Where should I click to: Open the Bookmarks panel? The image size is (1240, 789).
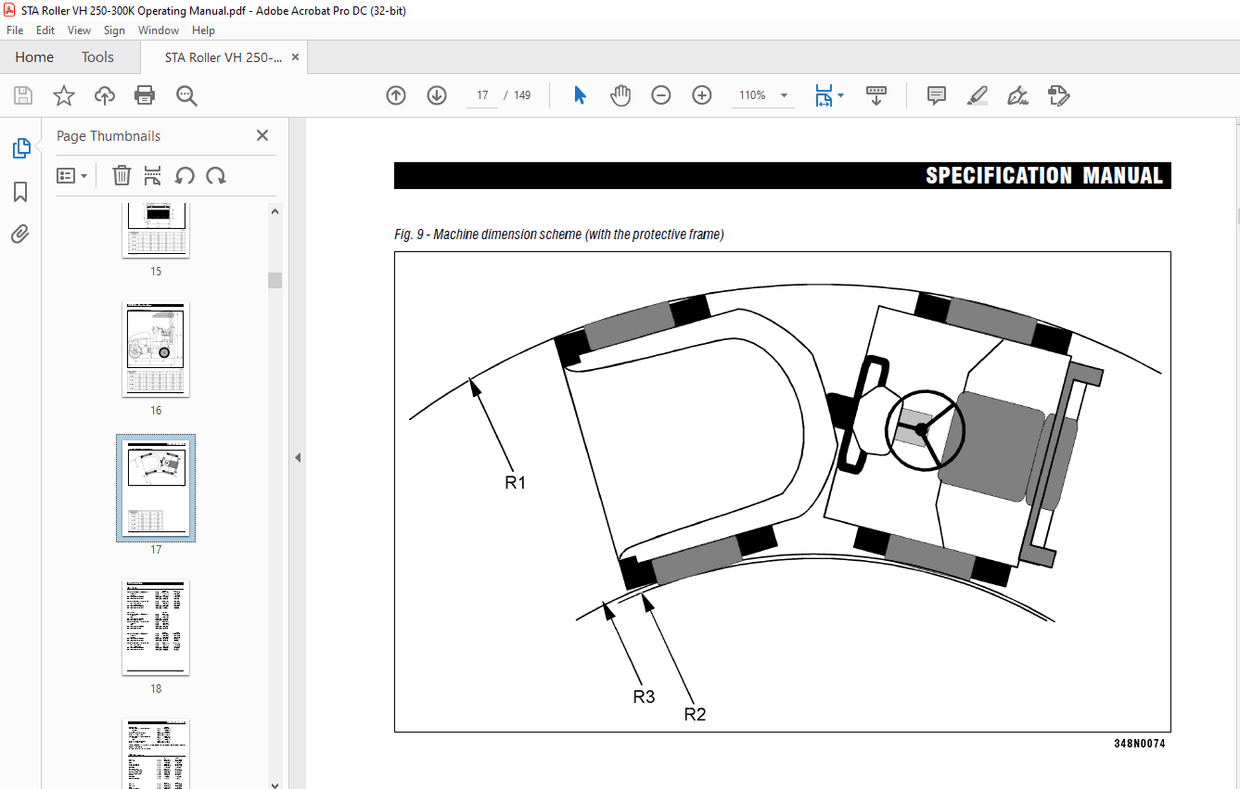tap(20, 192)
